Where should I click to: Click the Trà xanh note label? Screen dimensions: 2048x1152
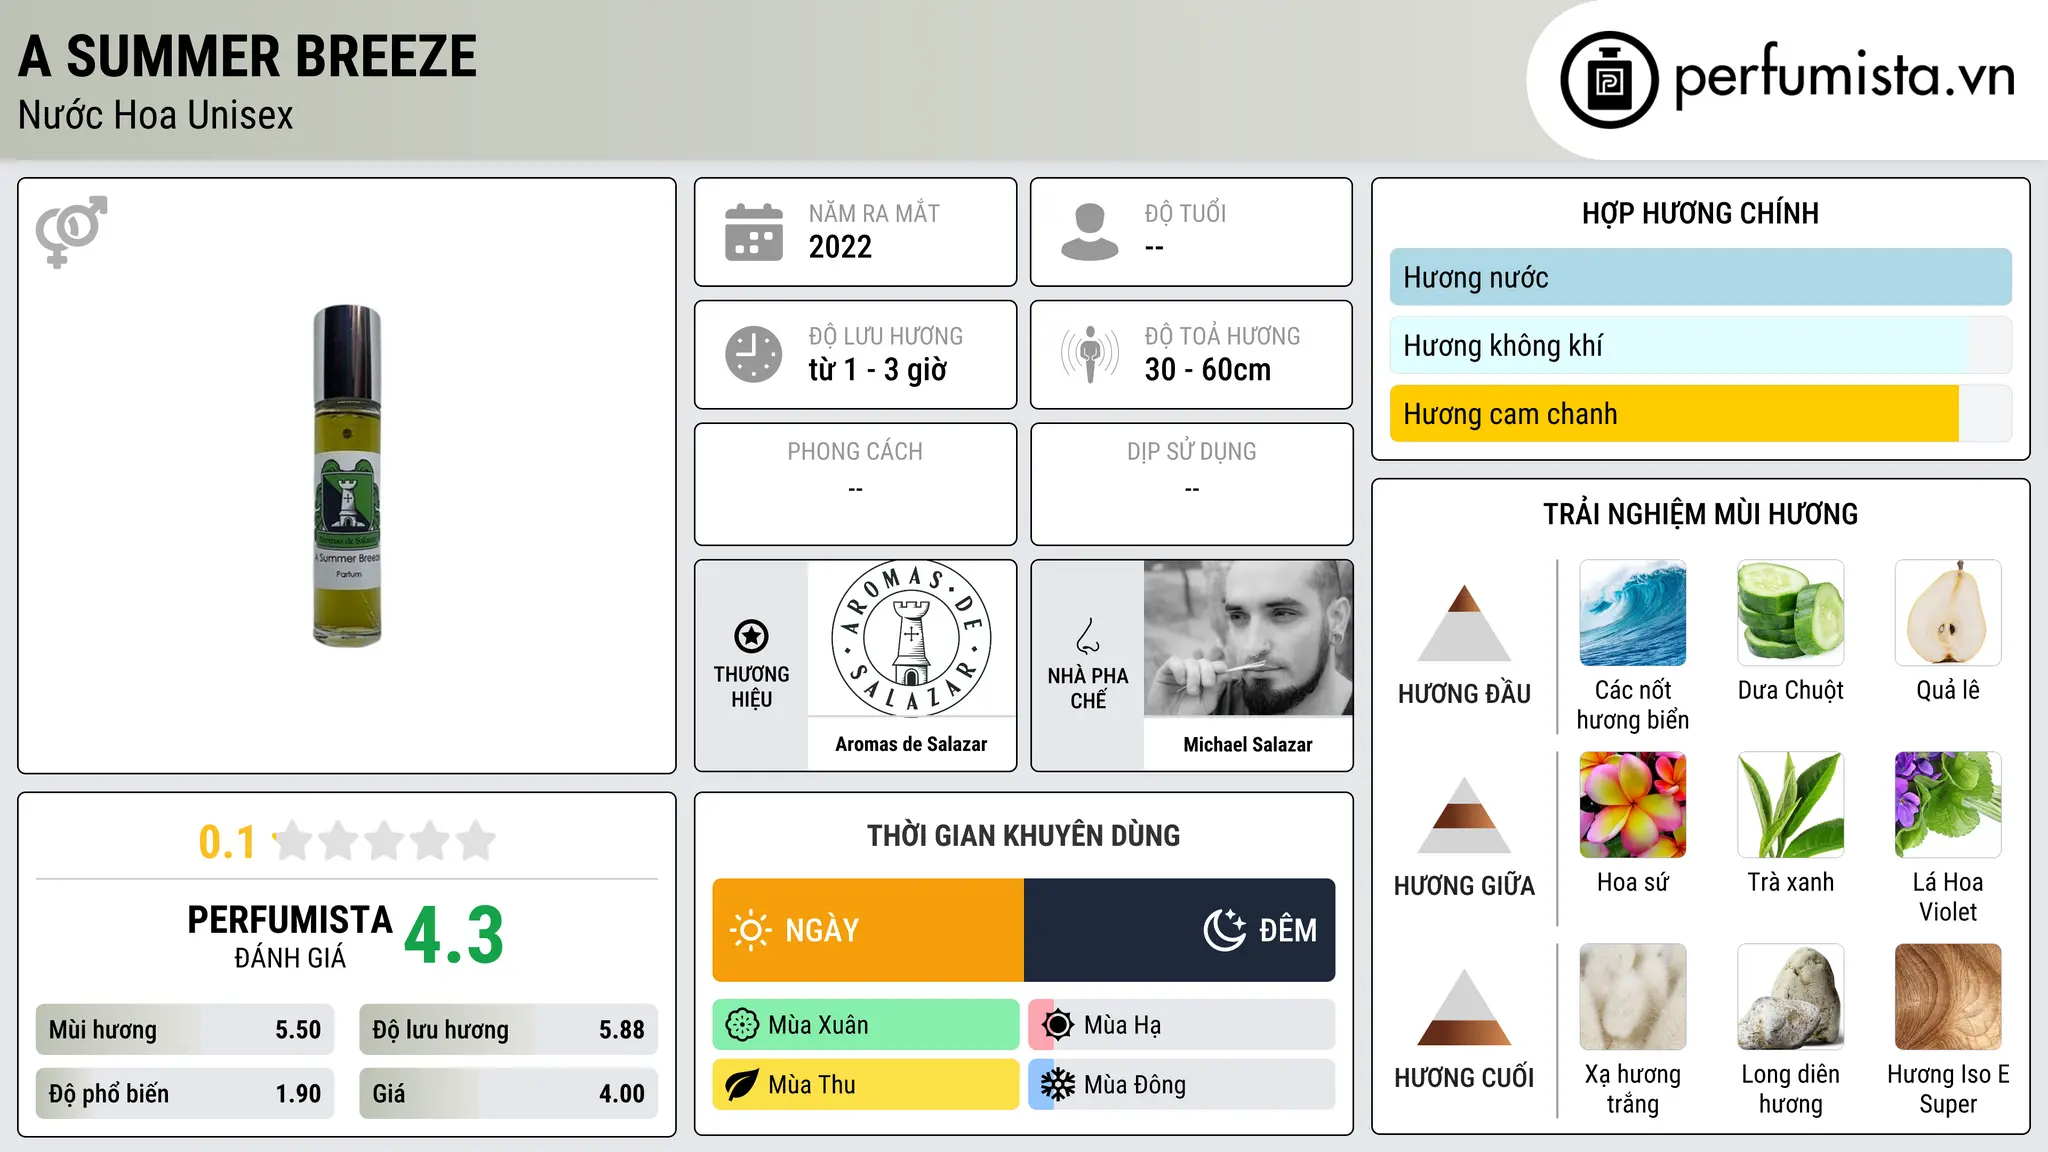point(1790,882)
